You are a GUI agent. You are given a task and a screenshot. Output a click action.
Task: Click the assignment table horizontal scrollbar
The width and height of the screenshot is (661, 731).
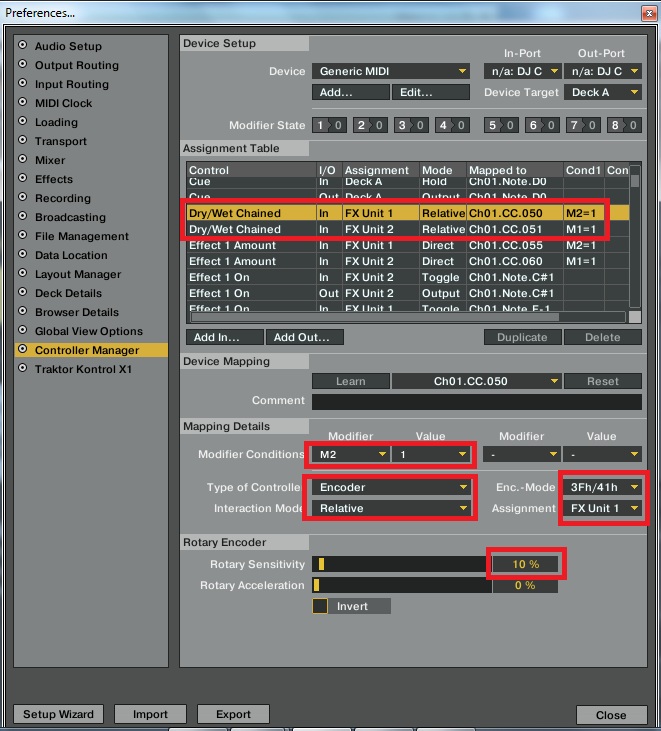[x=408, y=317]
